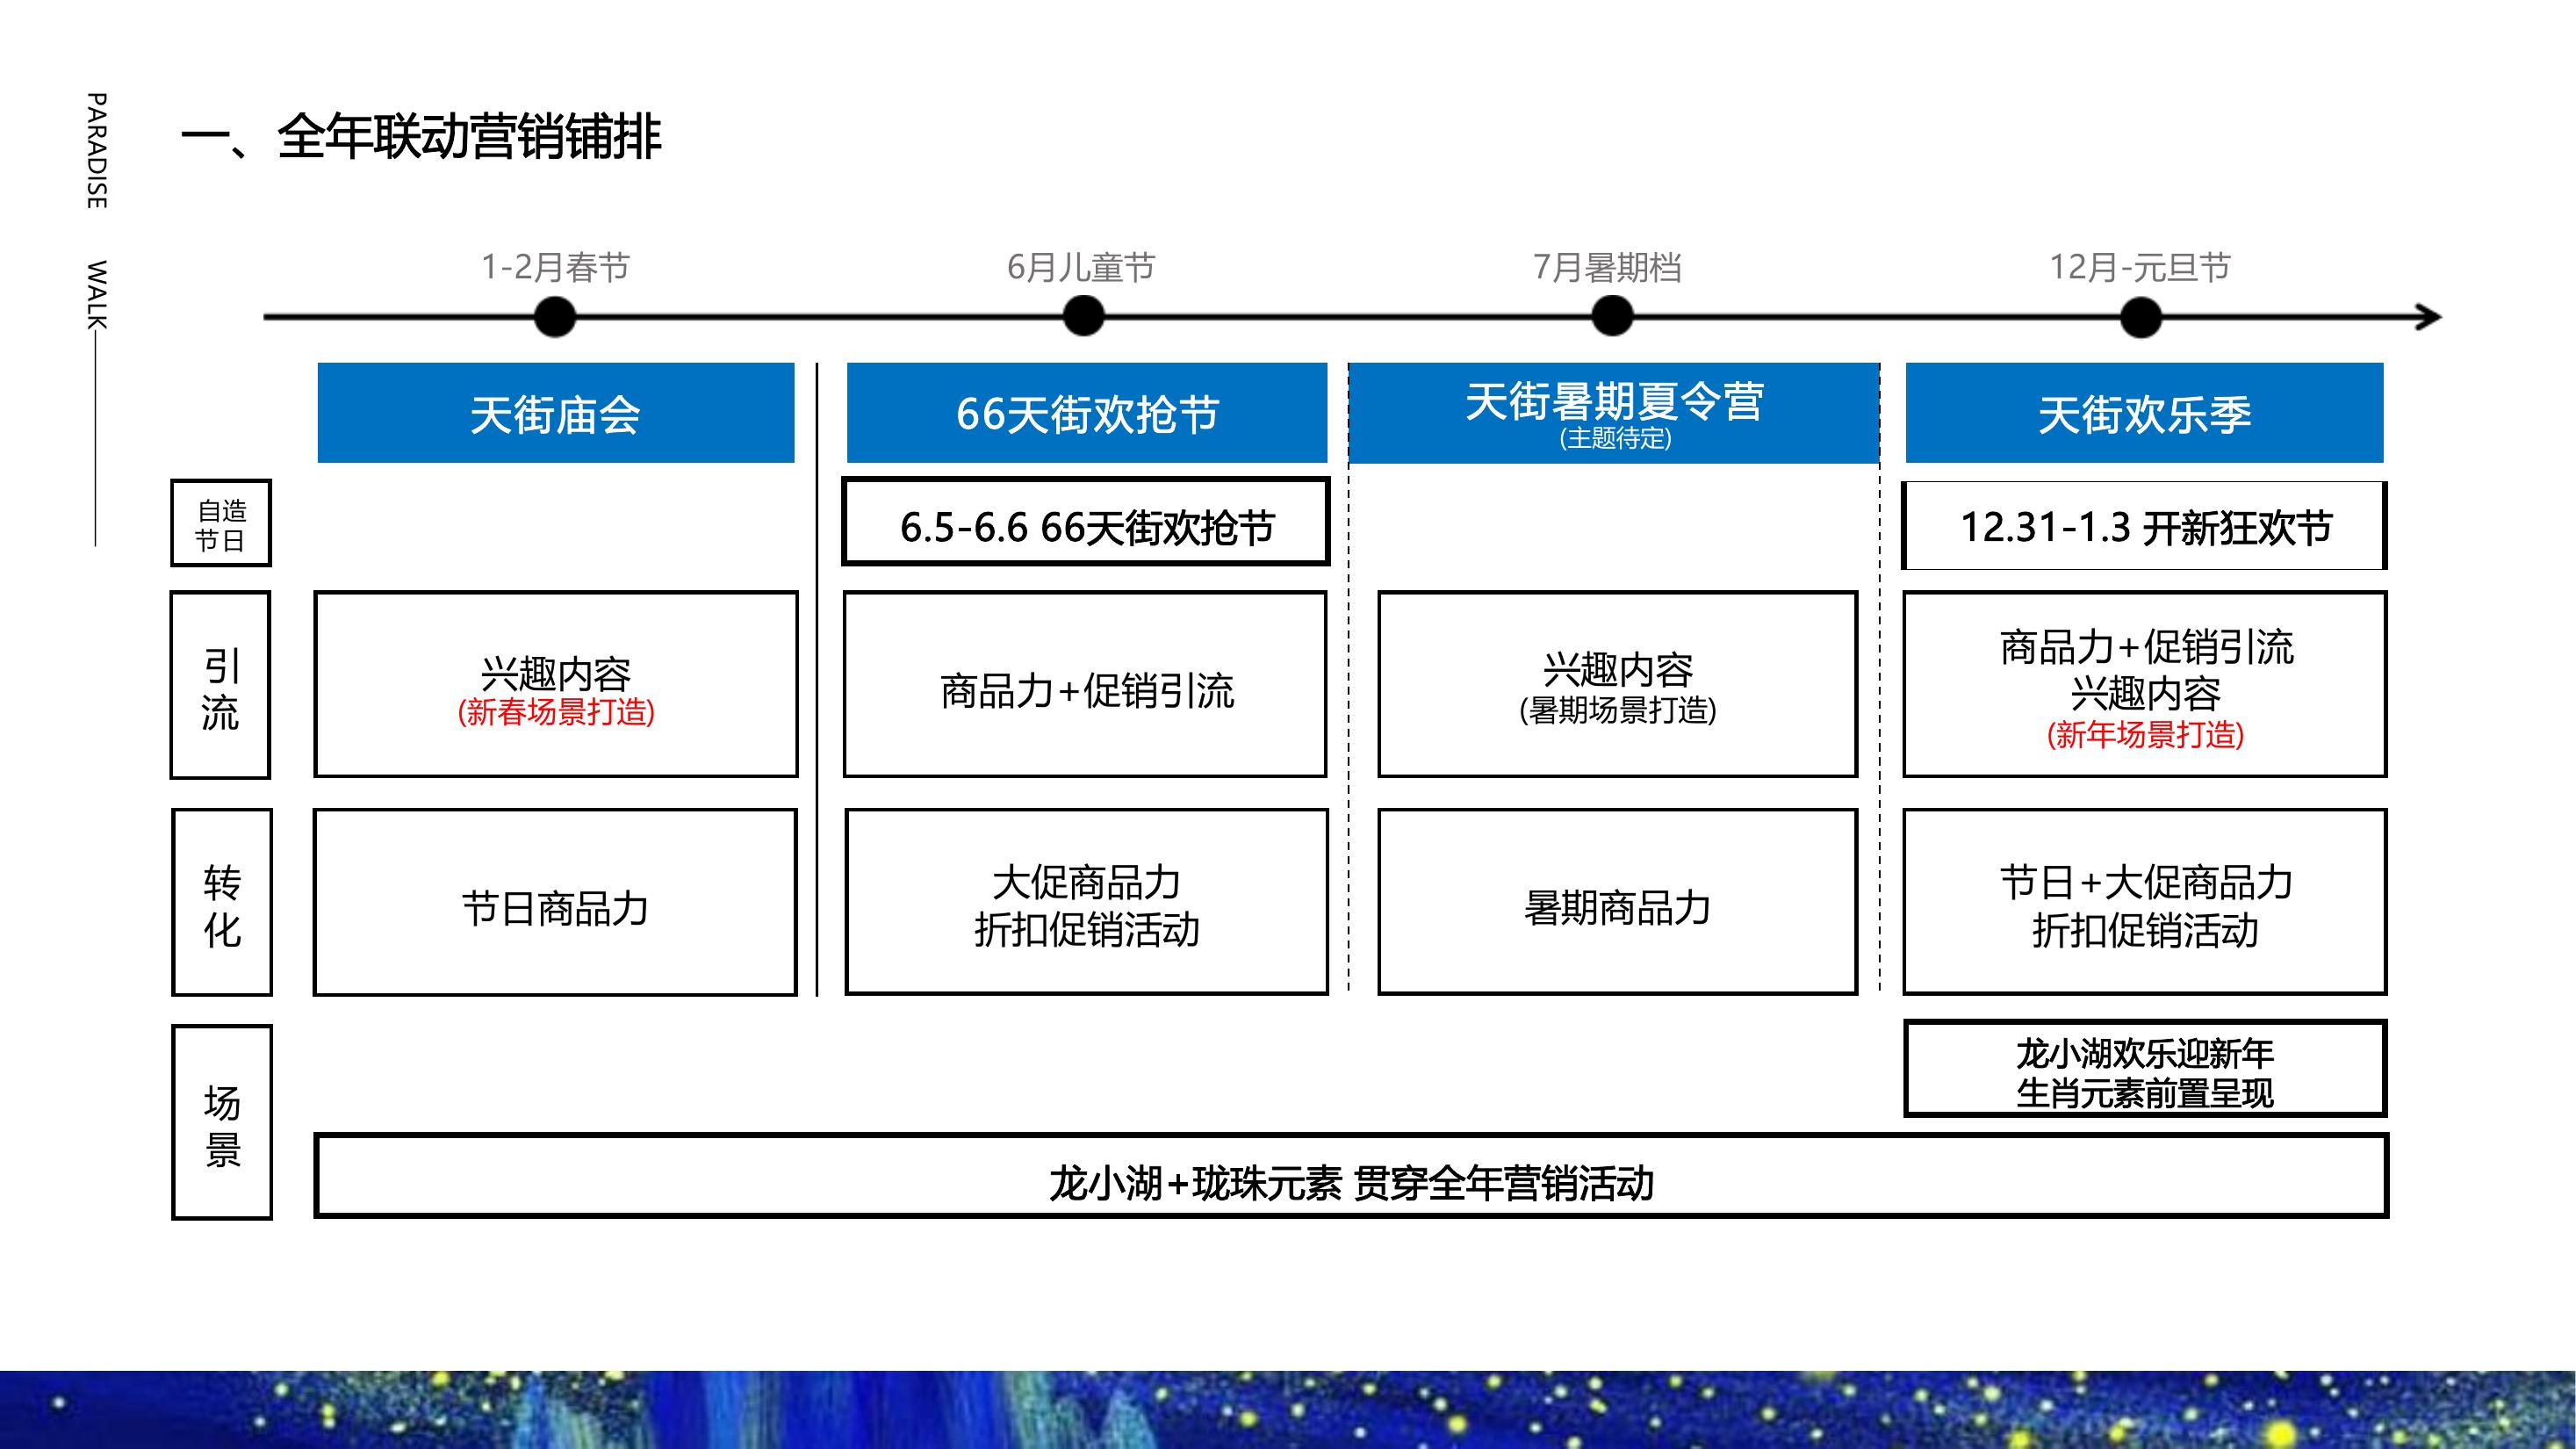Click the 7月暑期档 timeline label

coord(1607,267)
